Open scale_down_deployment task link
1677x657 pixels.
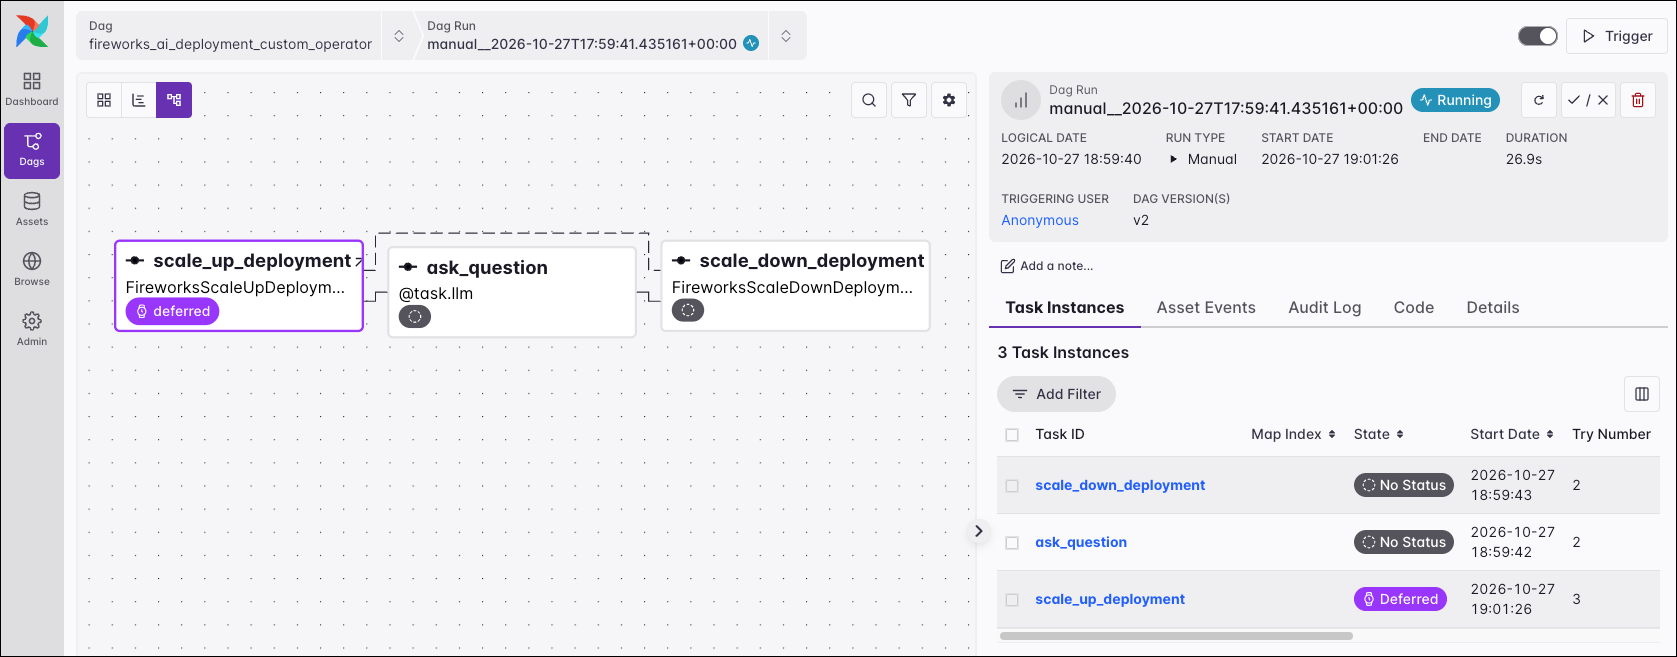click(x=1120, y=485)
